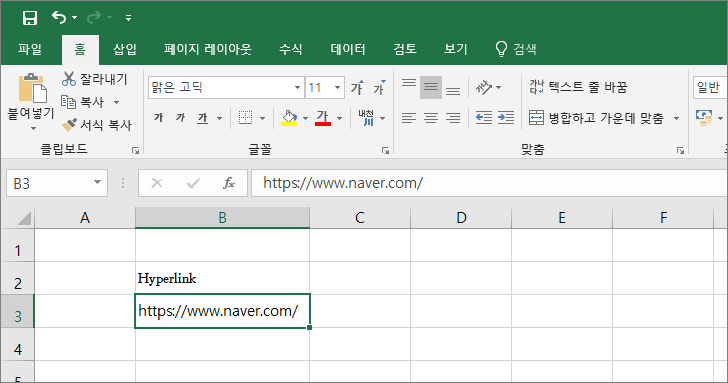Open the 검토 tab
Viewport: 728px width, 383px height.
[x=405, y=49]
